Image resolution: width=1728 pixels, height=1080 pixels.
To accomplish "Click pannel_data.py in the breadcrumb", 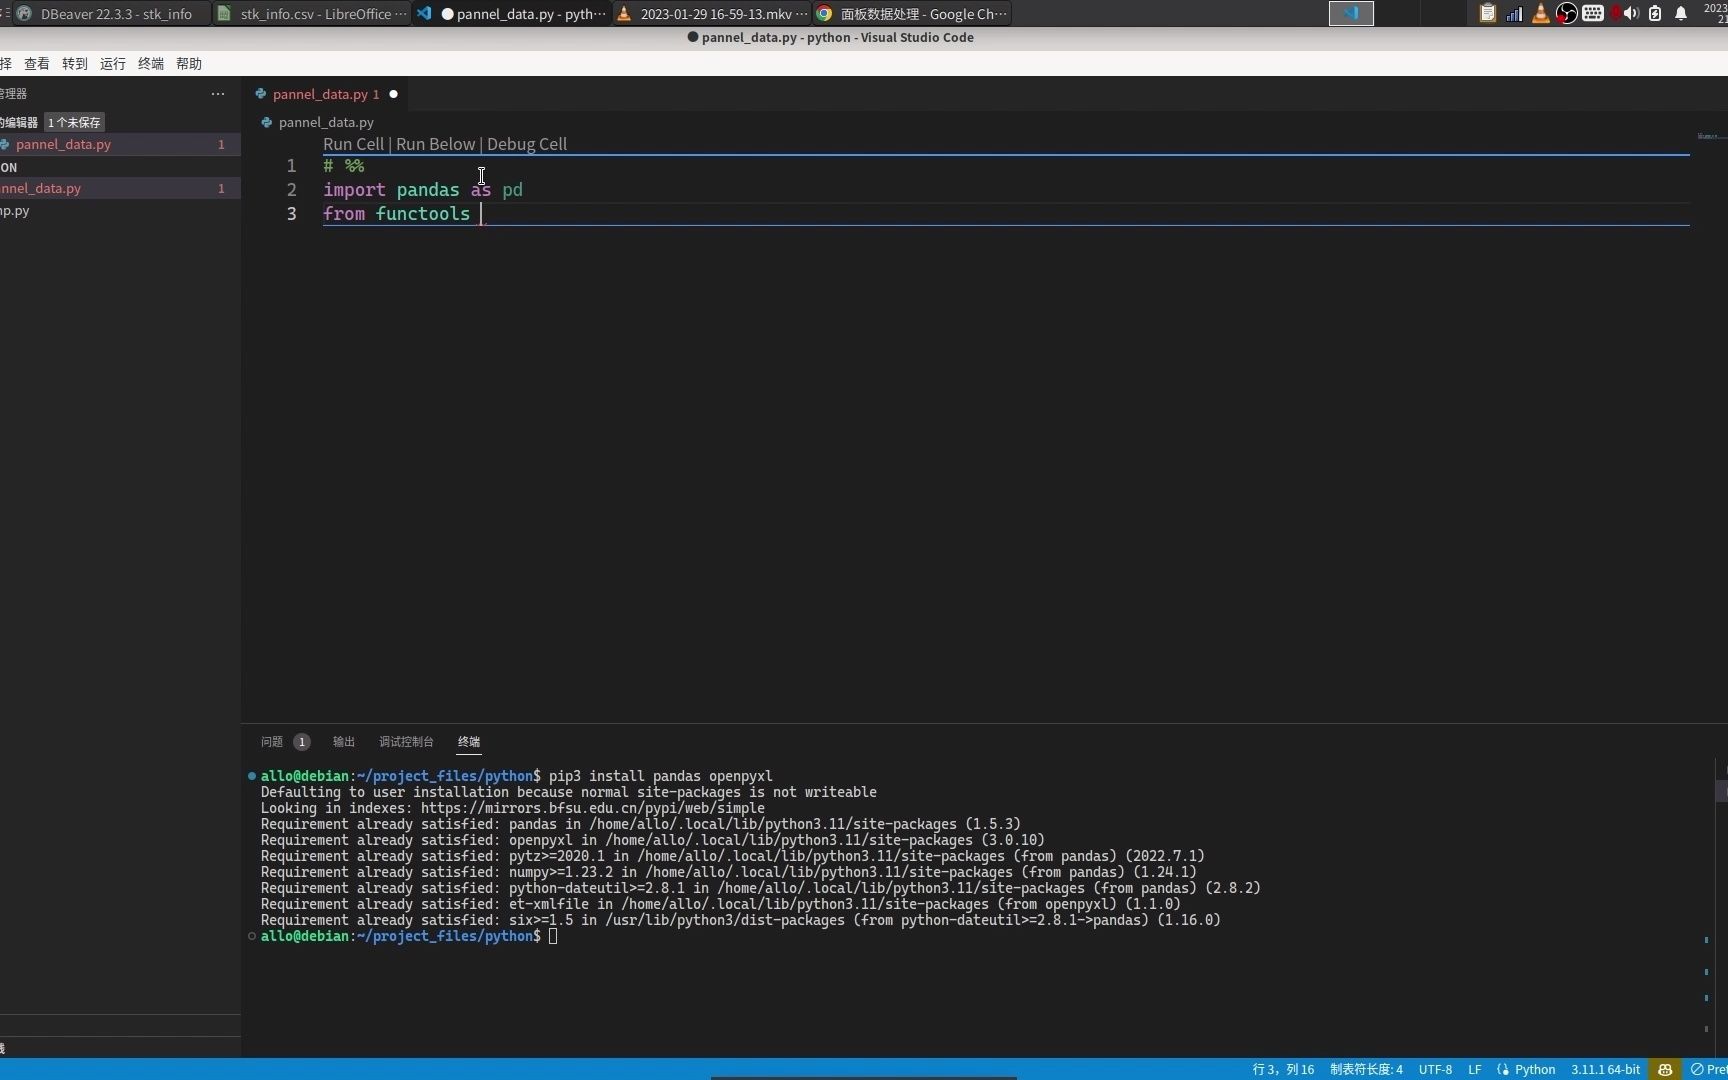I will click(326, 122).
